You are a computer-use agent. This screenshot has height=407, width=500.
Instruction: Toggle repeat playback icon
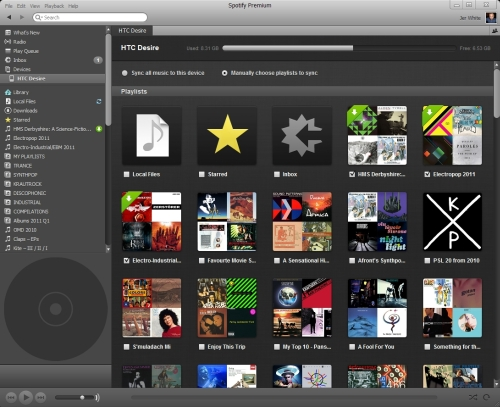coord(487,397)
